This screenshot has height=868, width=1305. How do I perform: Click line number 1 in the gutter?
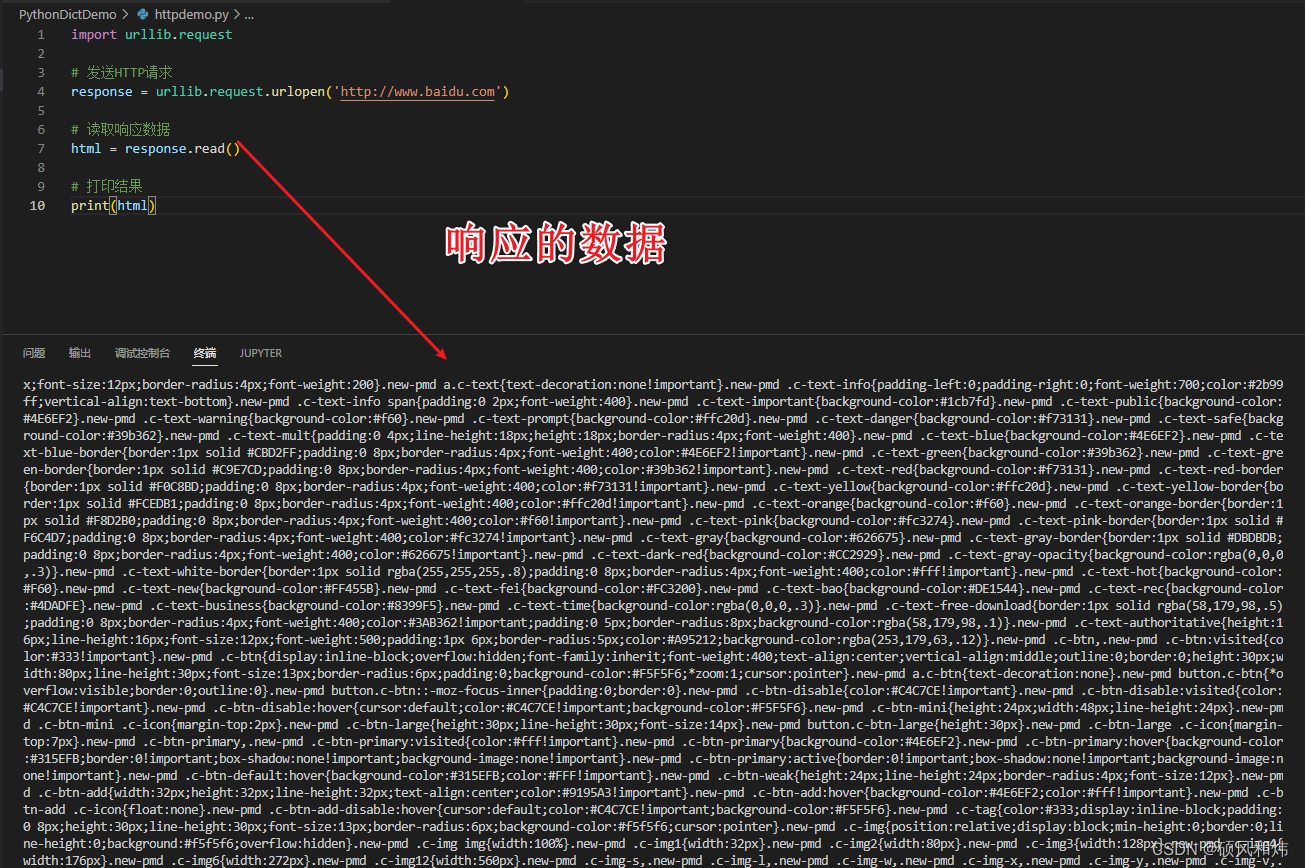coord(41,35)
